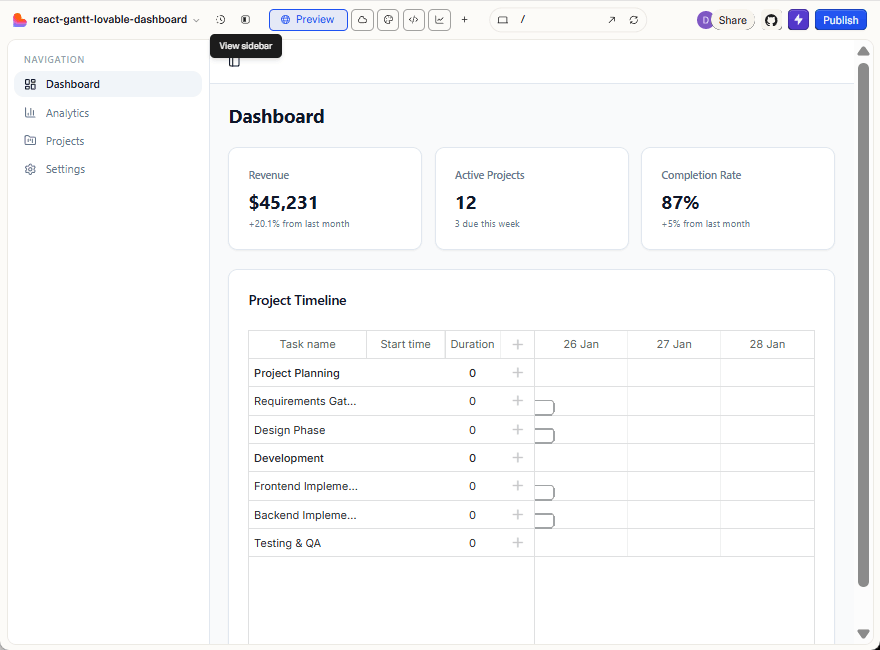This screenshot has width=880, height=650.
Task: Switch the device viewport toggle
Action: (x=503, y=18)
